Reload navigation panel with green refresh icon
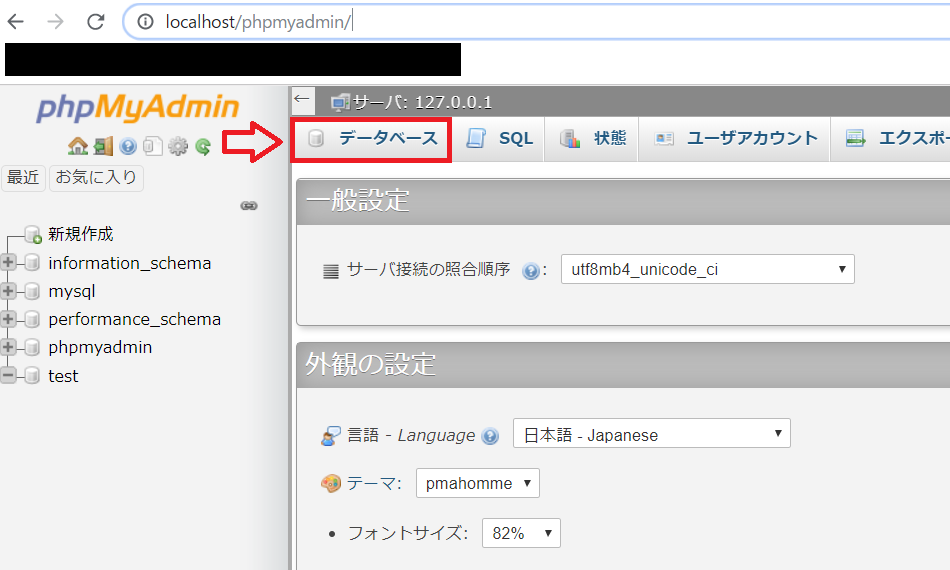This screenshot has width=950, height=570. [203, 146]
